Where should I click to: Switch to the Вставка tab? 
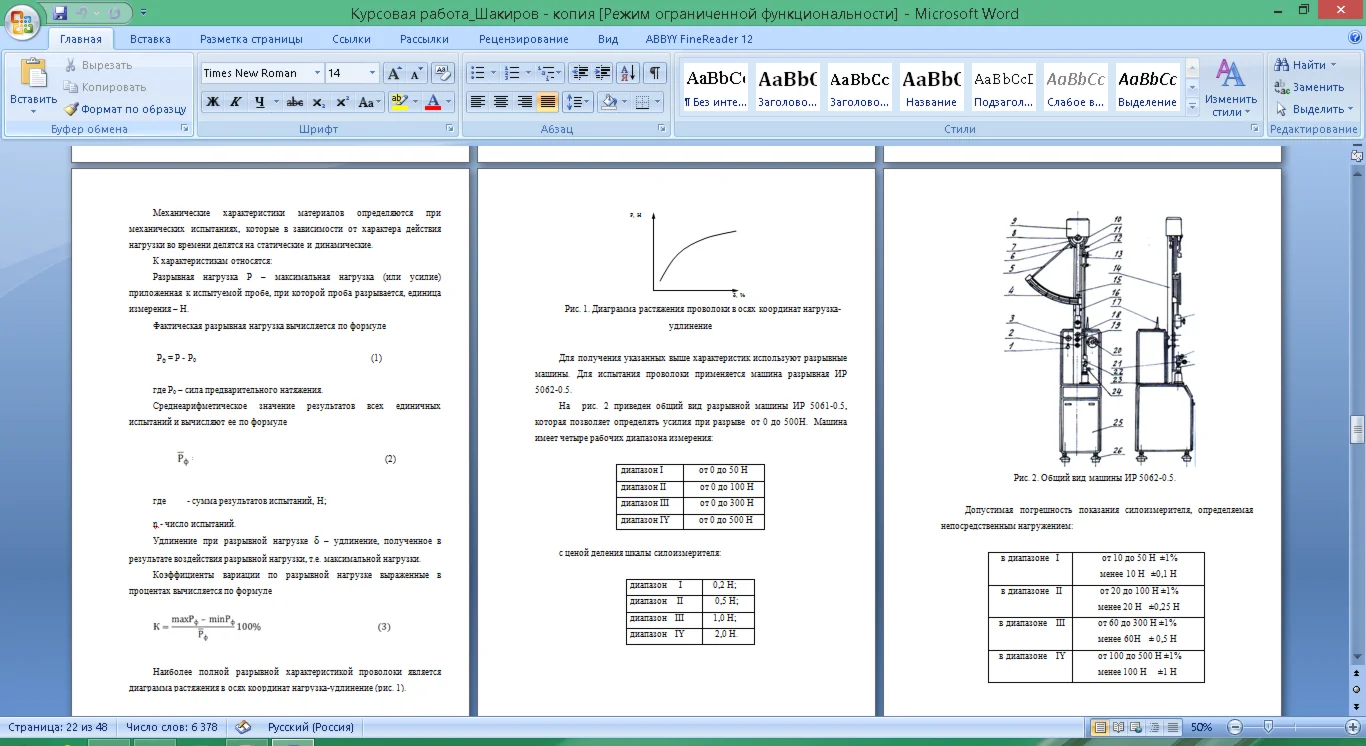coord(150,39)
